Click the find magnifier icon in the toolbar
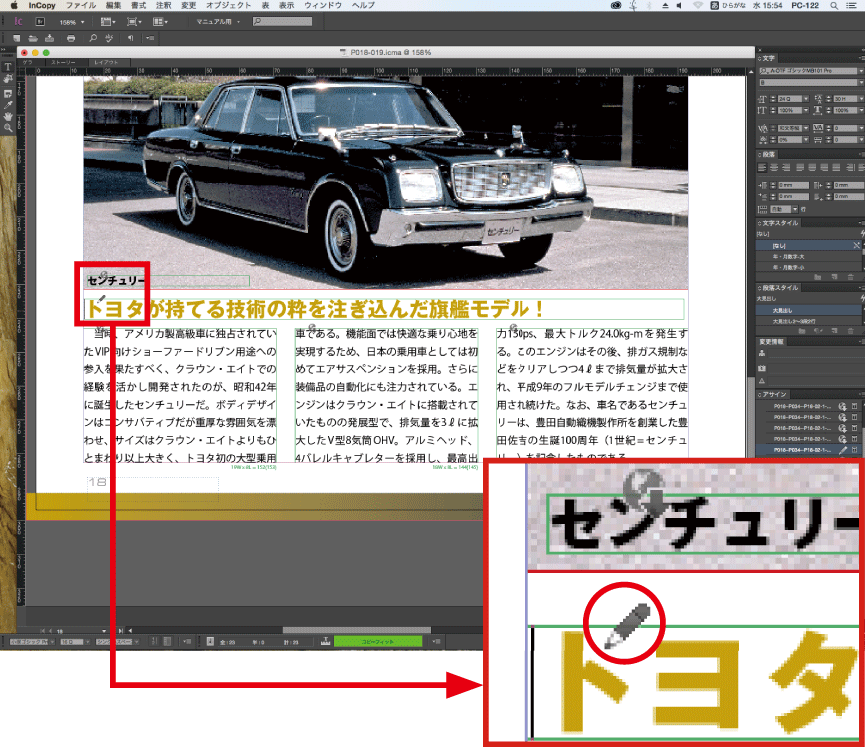Screen dimensions: 865x747 tap(93, 38)
